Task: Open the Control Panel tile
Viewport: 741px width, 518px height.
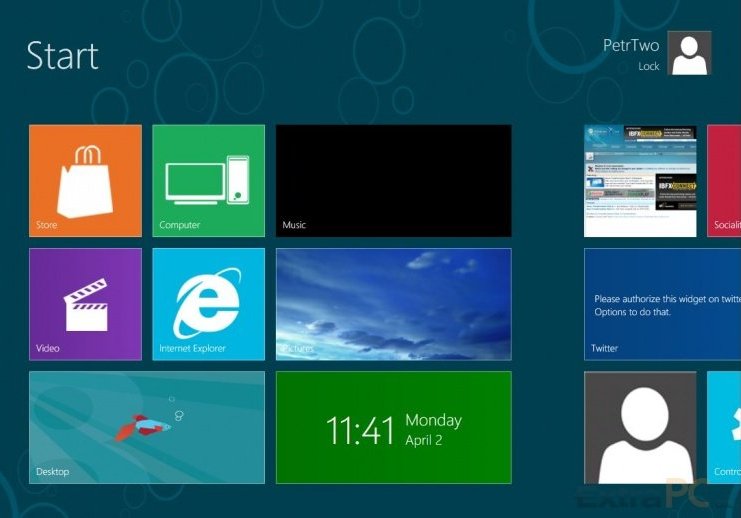Action: point(725,427)
